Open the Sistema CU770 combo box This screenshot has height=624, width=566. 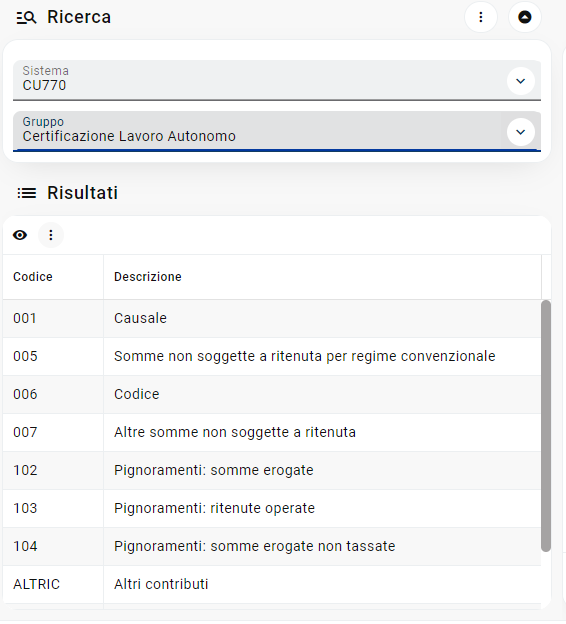(x=277, y=80)
